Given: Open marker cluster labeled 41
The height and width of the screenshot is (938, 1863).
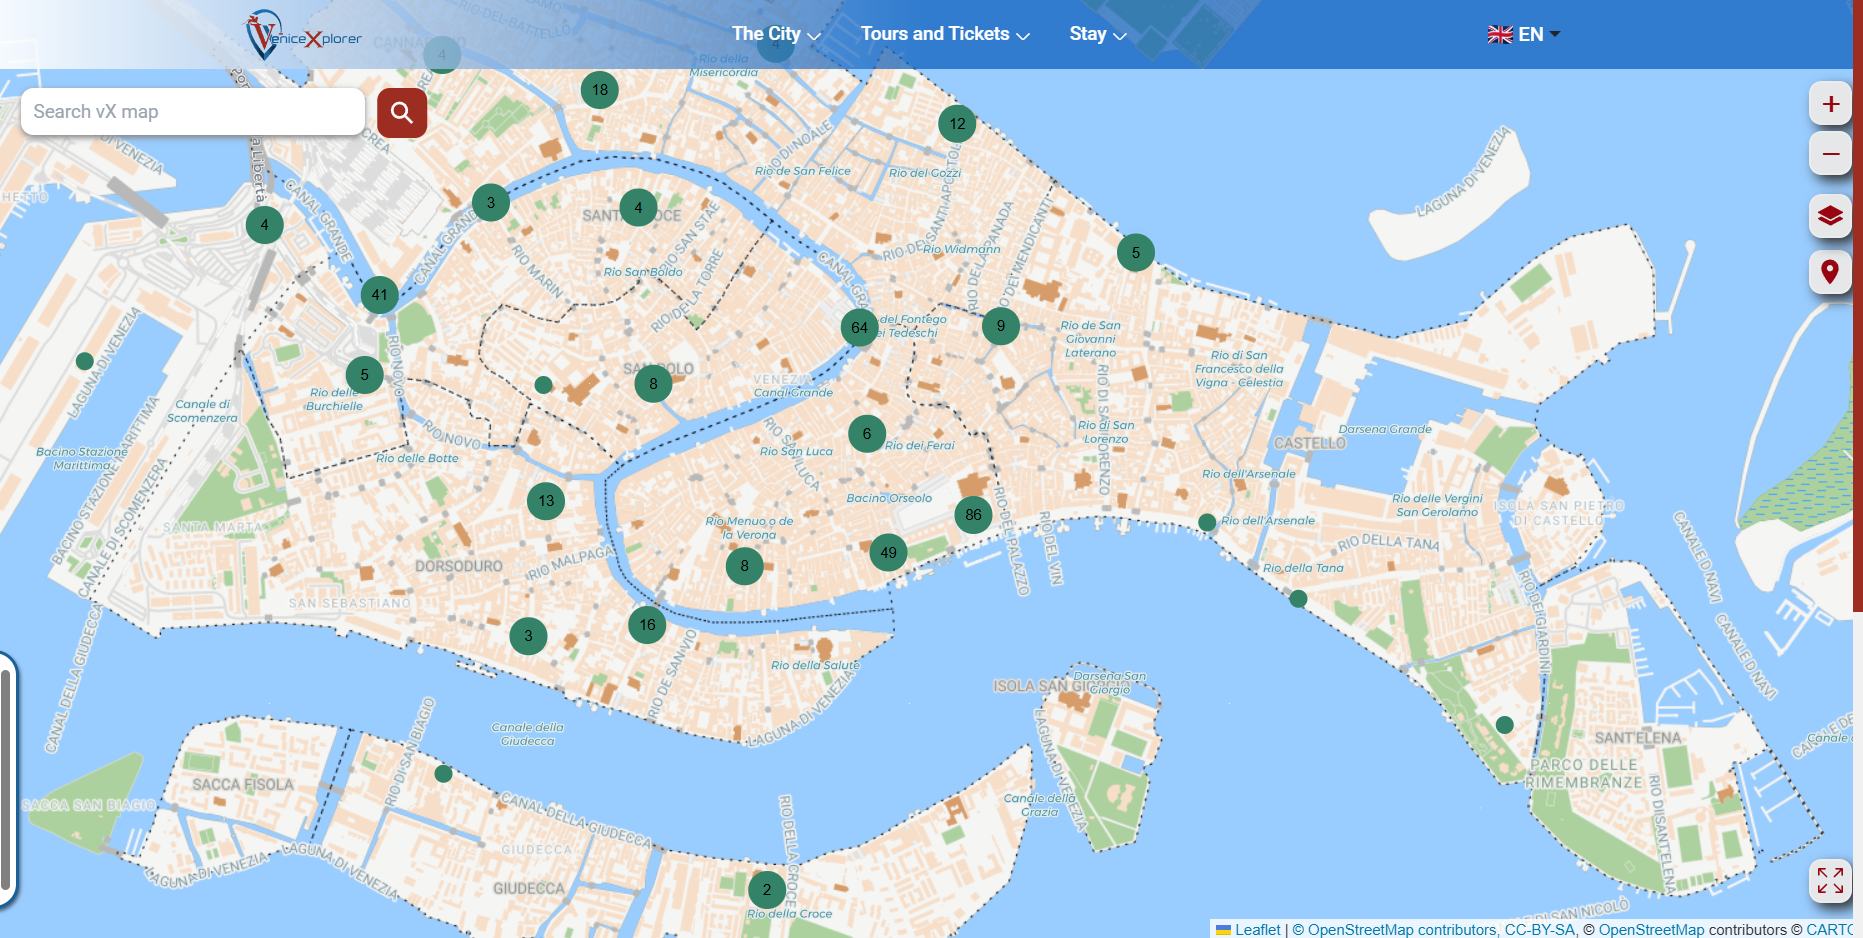Looking at the screenshot, I should pyautogui.click(x=379, y=294).
